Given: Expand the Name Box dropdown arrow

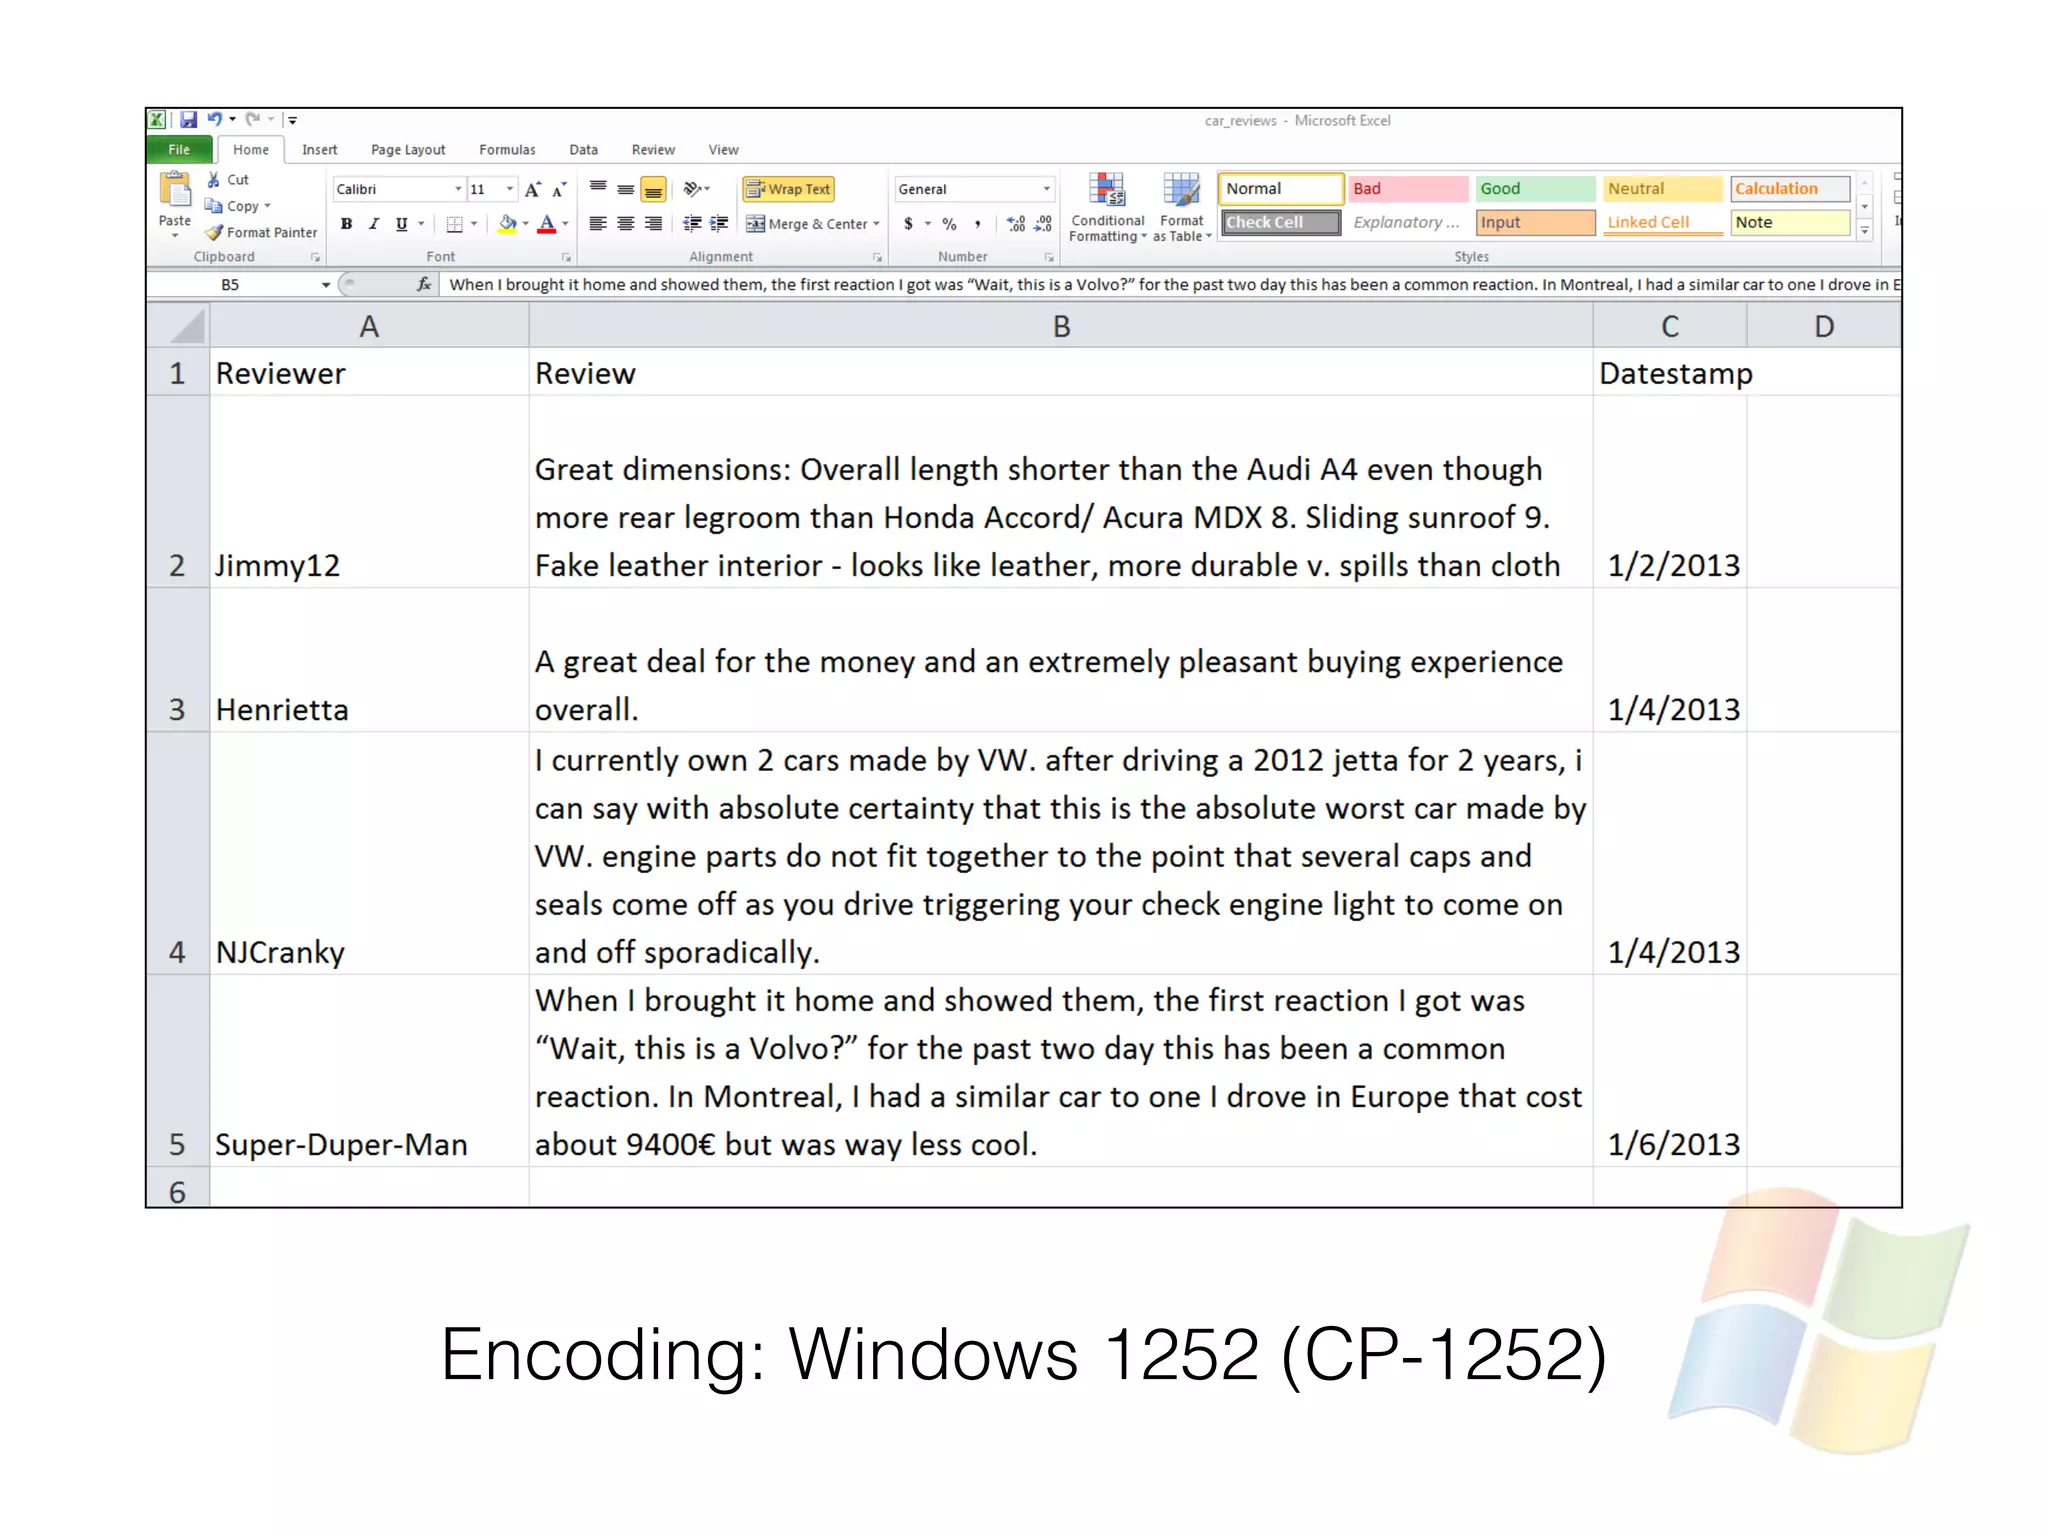Looking at the screenshot, I should coord(326,285).
